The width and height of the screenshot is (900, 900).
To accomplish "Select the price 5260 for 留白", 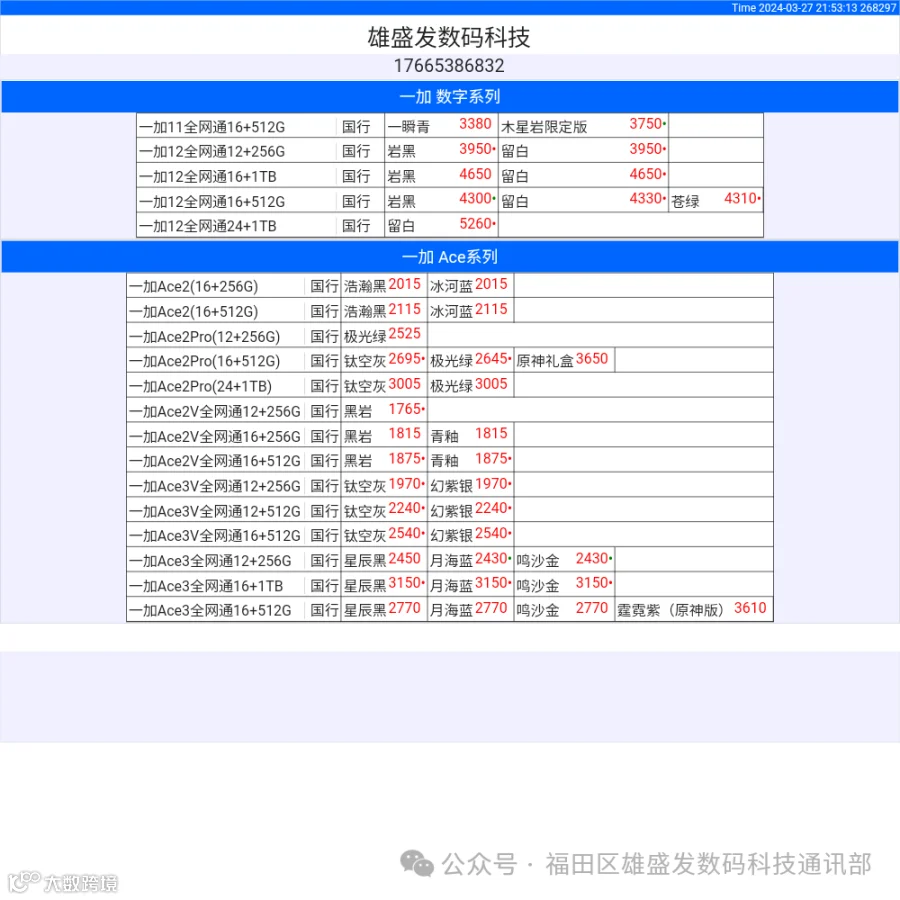I will click(475, 224).
